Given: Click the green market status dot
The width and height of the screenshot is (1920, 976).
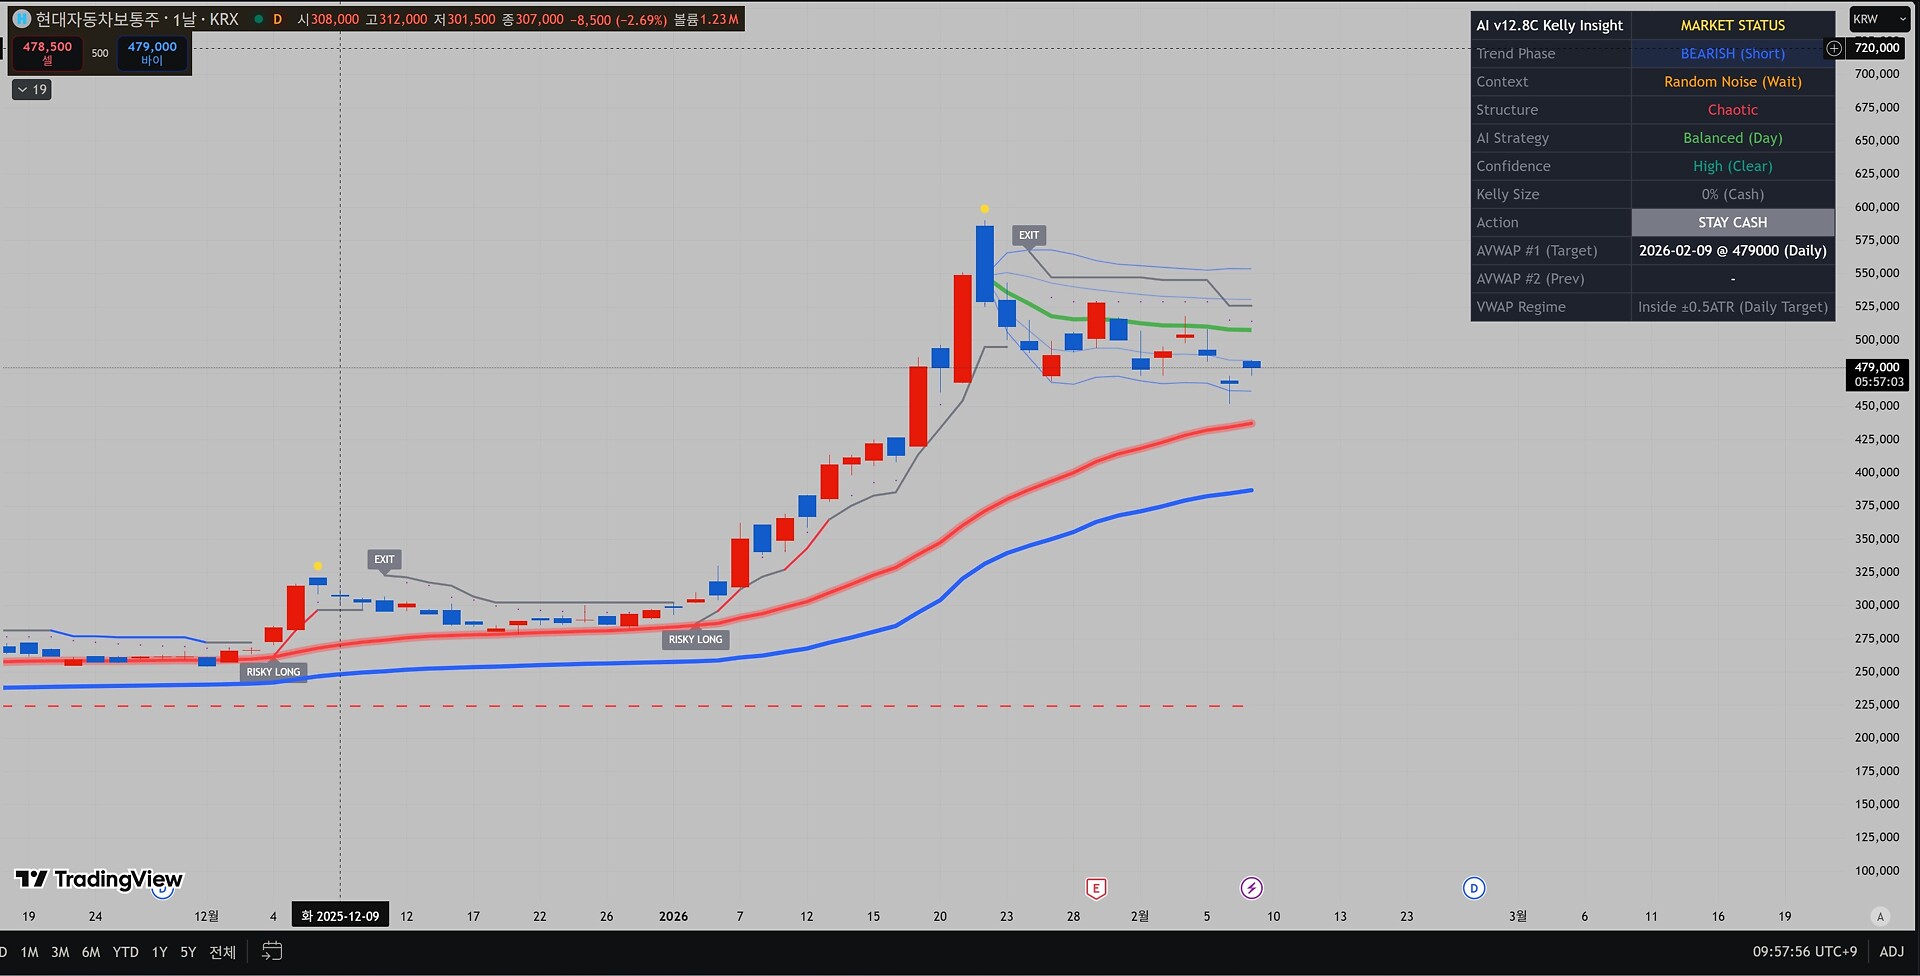Looking at the screenshot, I should click(258, 19).
